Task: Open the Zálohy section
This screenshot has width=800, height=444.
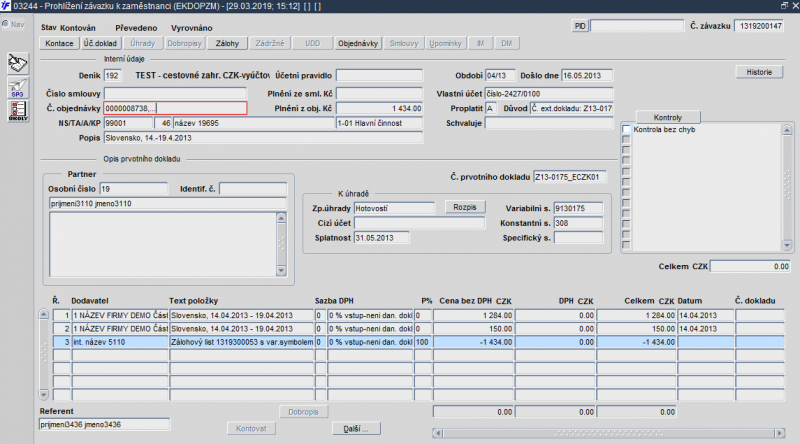Action: (x=227, y=44)
